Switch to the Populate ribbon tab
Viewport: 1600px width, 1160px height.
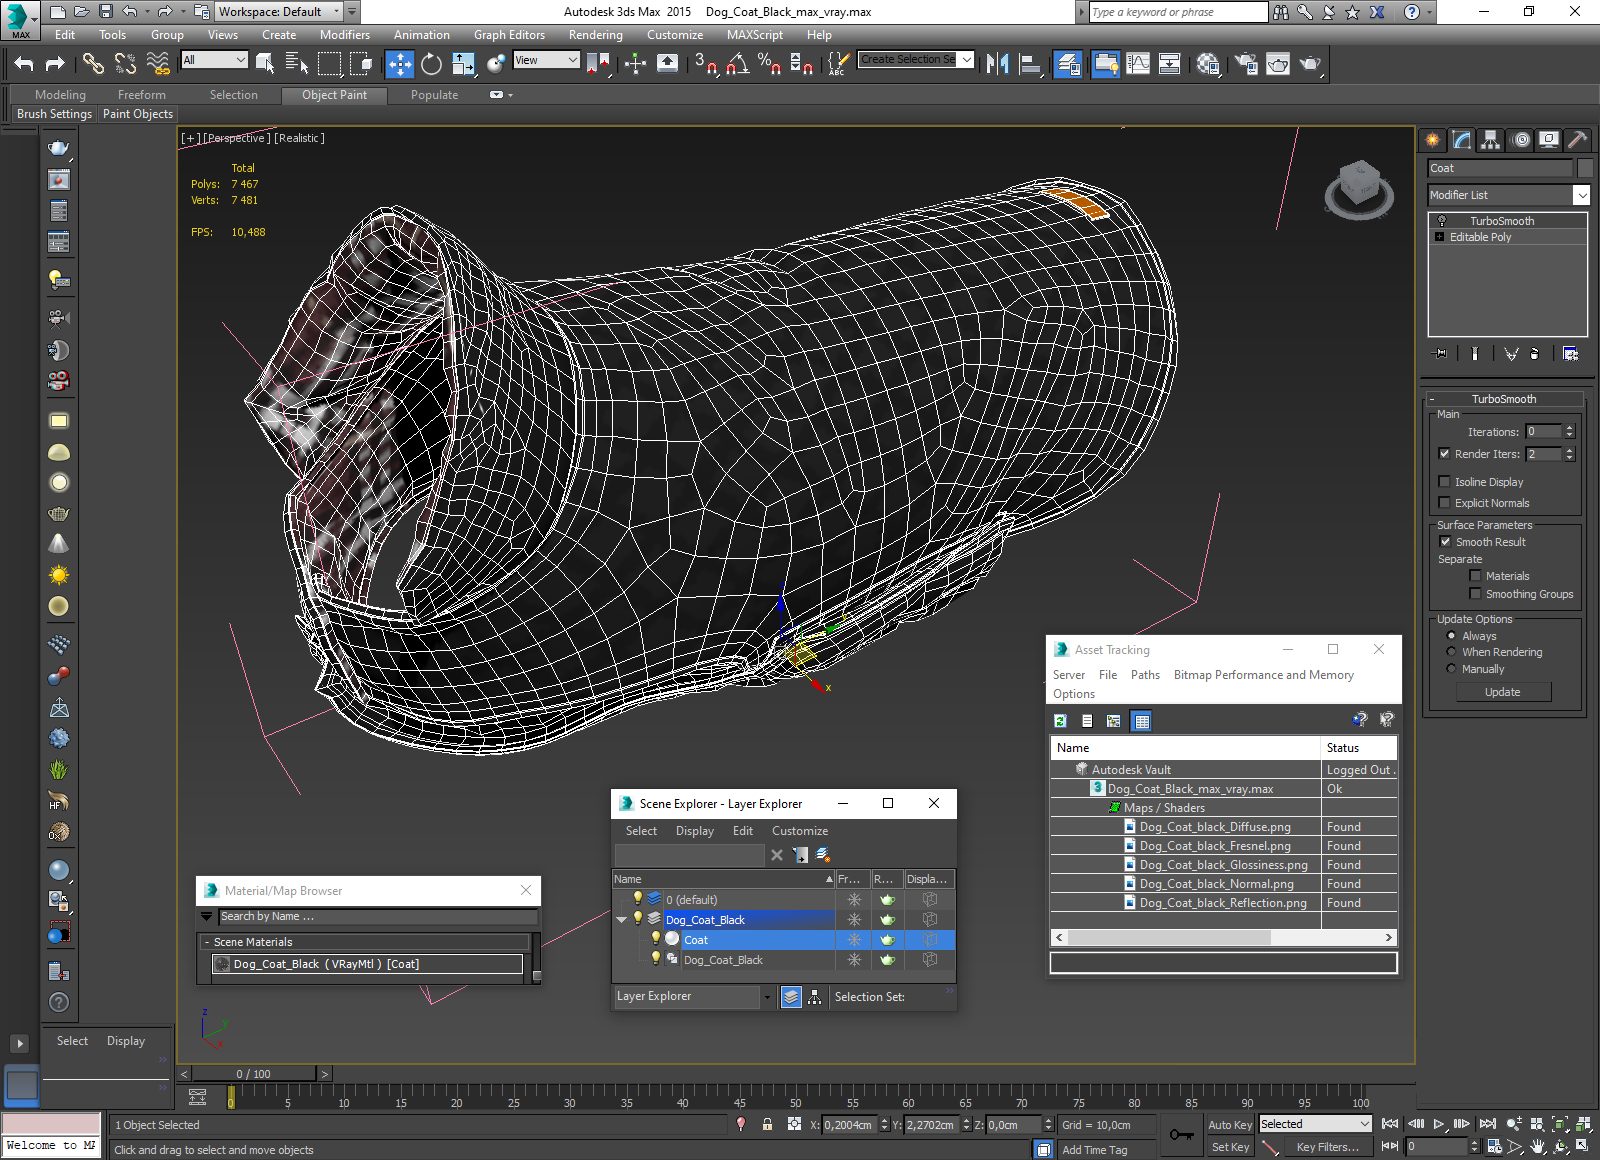point(434,95)
